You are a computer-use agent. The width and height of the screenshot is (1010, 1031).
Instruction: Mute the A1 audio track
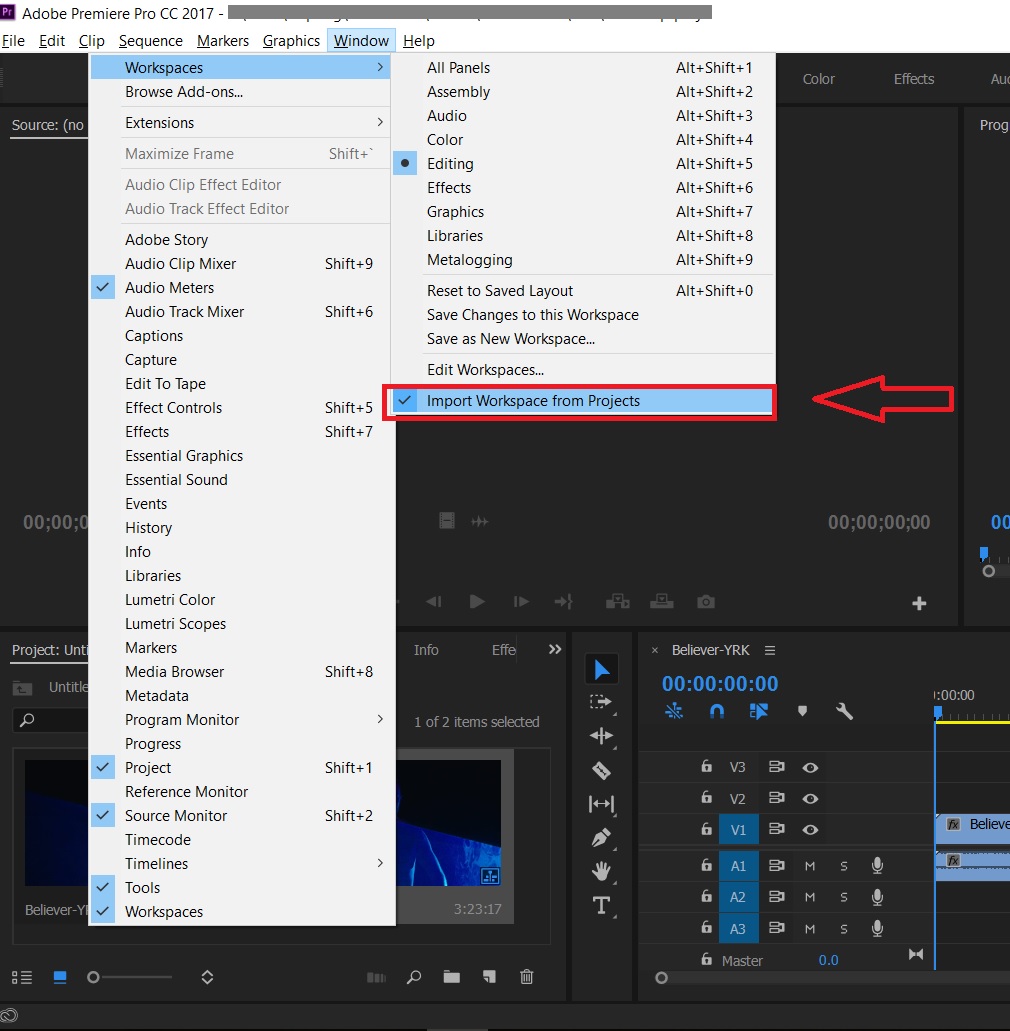[810, 866]
